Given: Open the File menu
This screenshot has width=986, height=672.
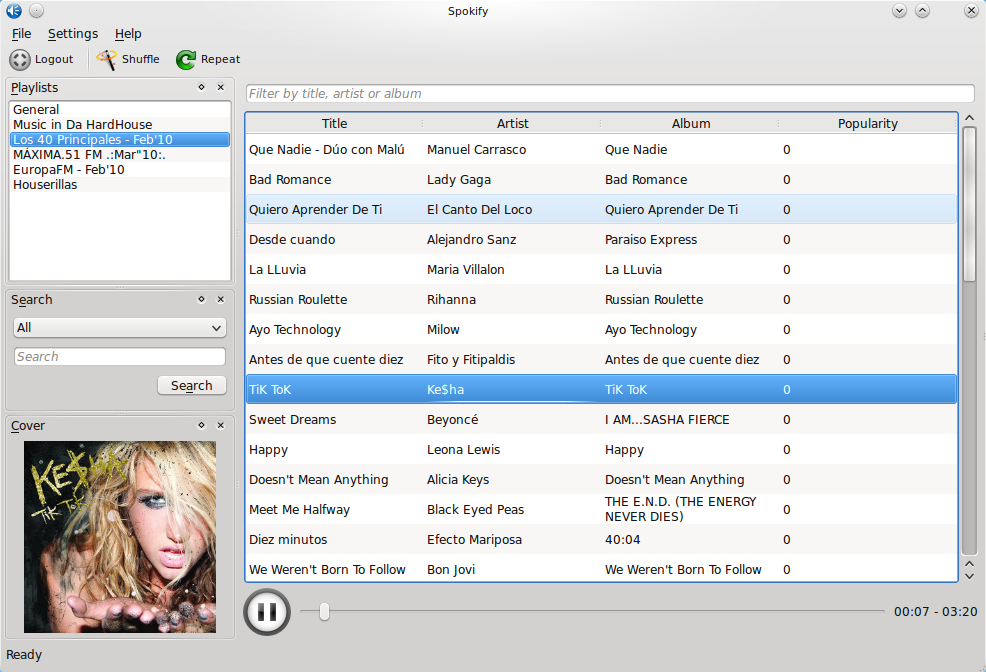Looking at the screenshot, I should click(x=21, y=34).
